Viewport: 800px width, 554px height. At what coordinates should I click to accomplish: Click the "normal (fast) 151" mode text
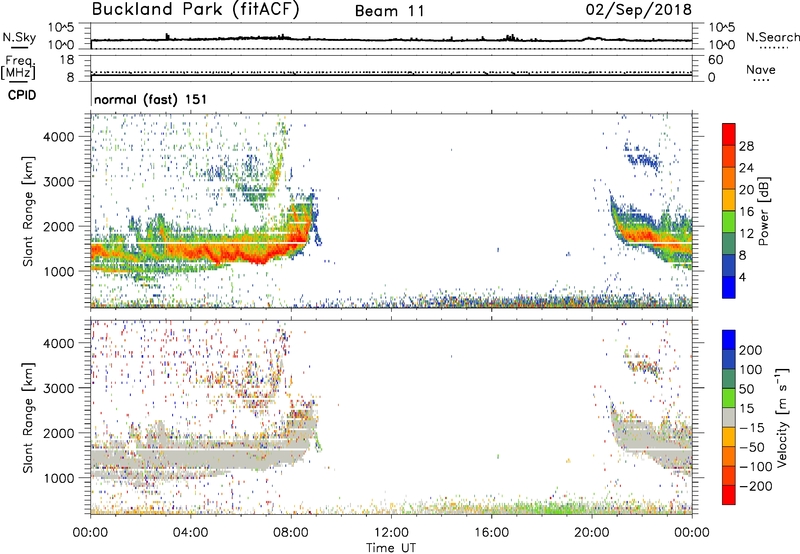point(151,99)
